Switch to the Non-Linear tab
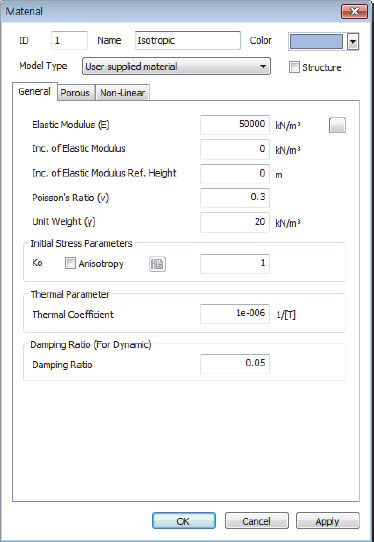The image size is (374, 542). pyautogui.click(x=122, y=93)
